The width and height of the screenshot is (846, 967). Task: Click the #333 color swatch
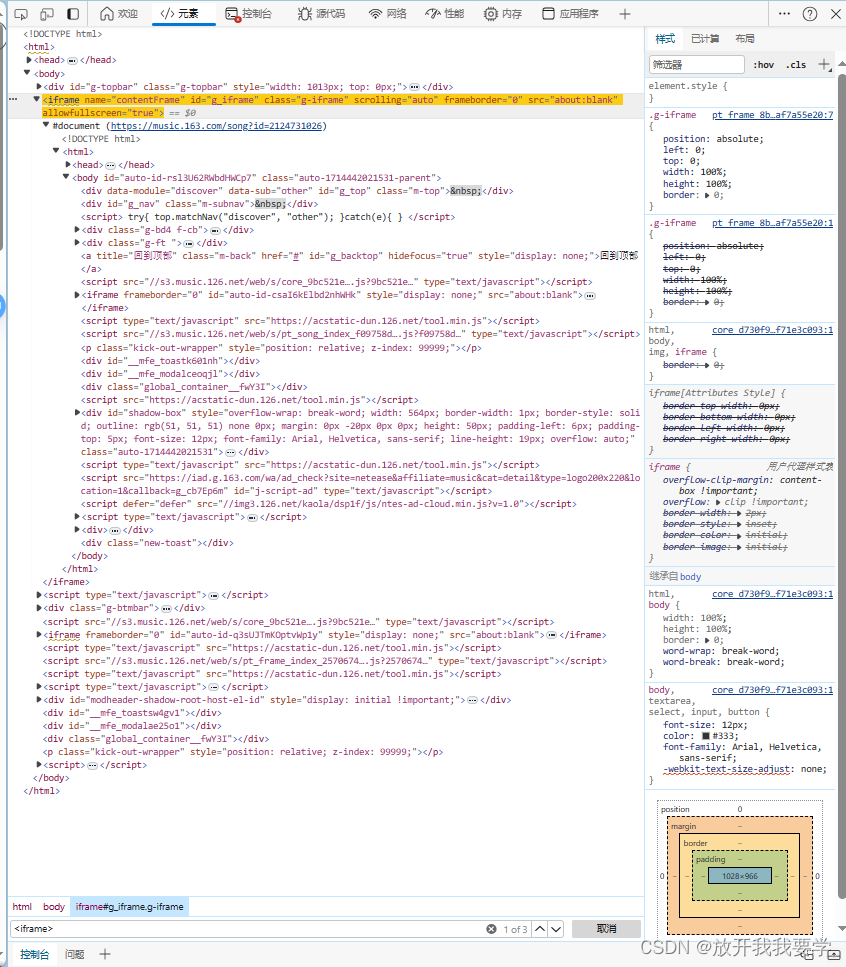pos(705,736)
